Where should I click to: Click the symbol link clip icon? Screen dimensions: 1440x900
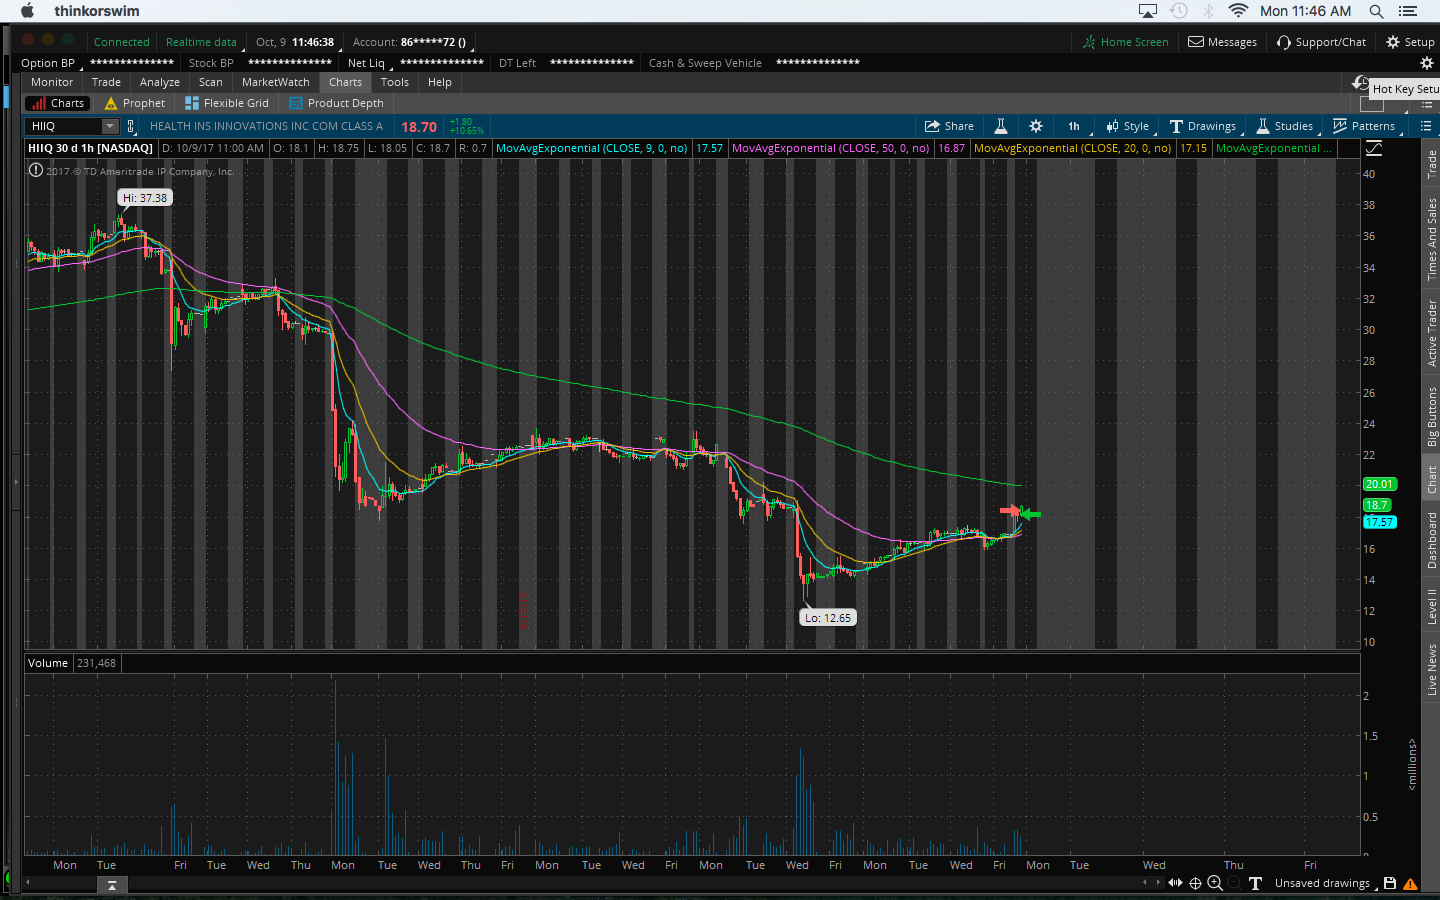[x=130, y=126]
